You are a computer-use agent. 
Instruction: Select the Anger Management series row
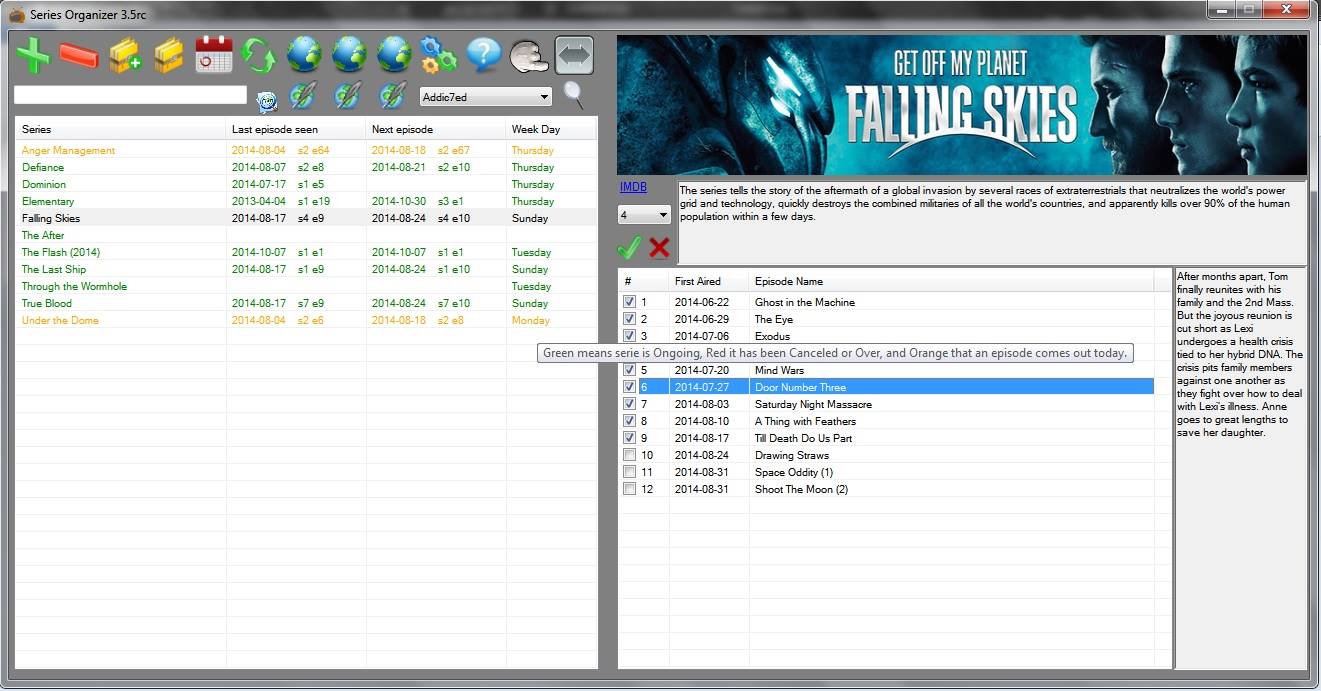[306, 150]
